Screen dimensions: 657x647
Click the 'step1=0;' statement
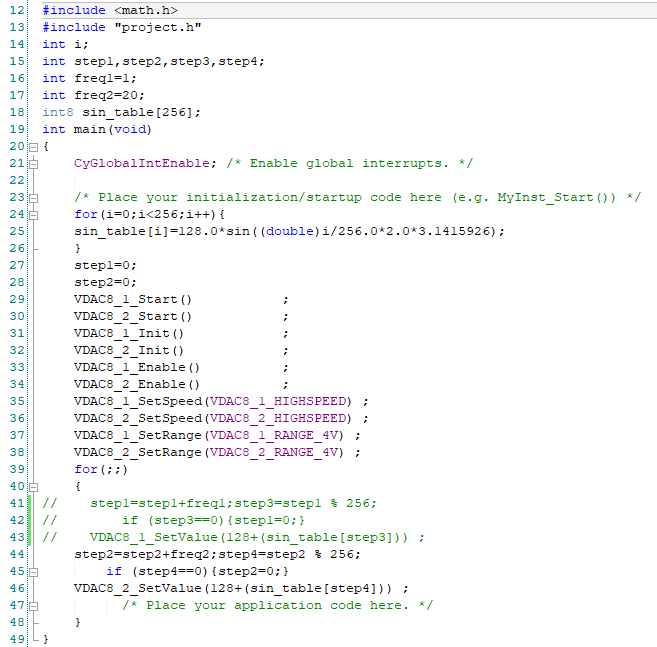(x=105, y=265)
